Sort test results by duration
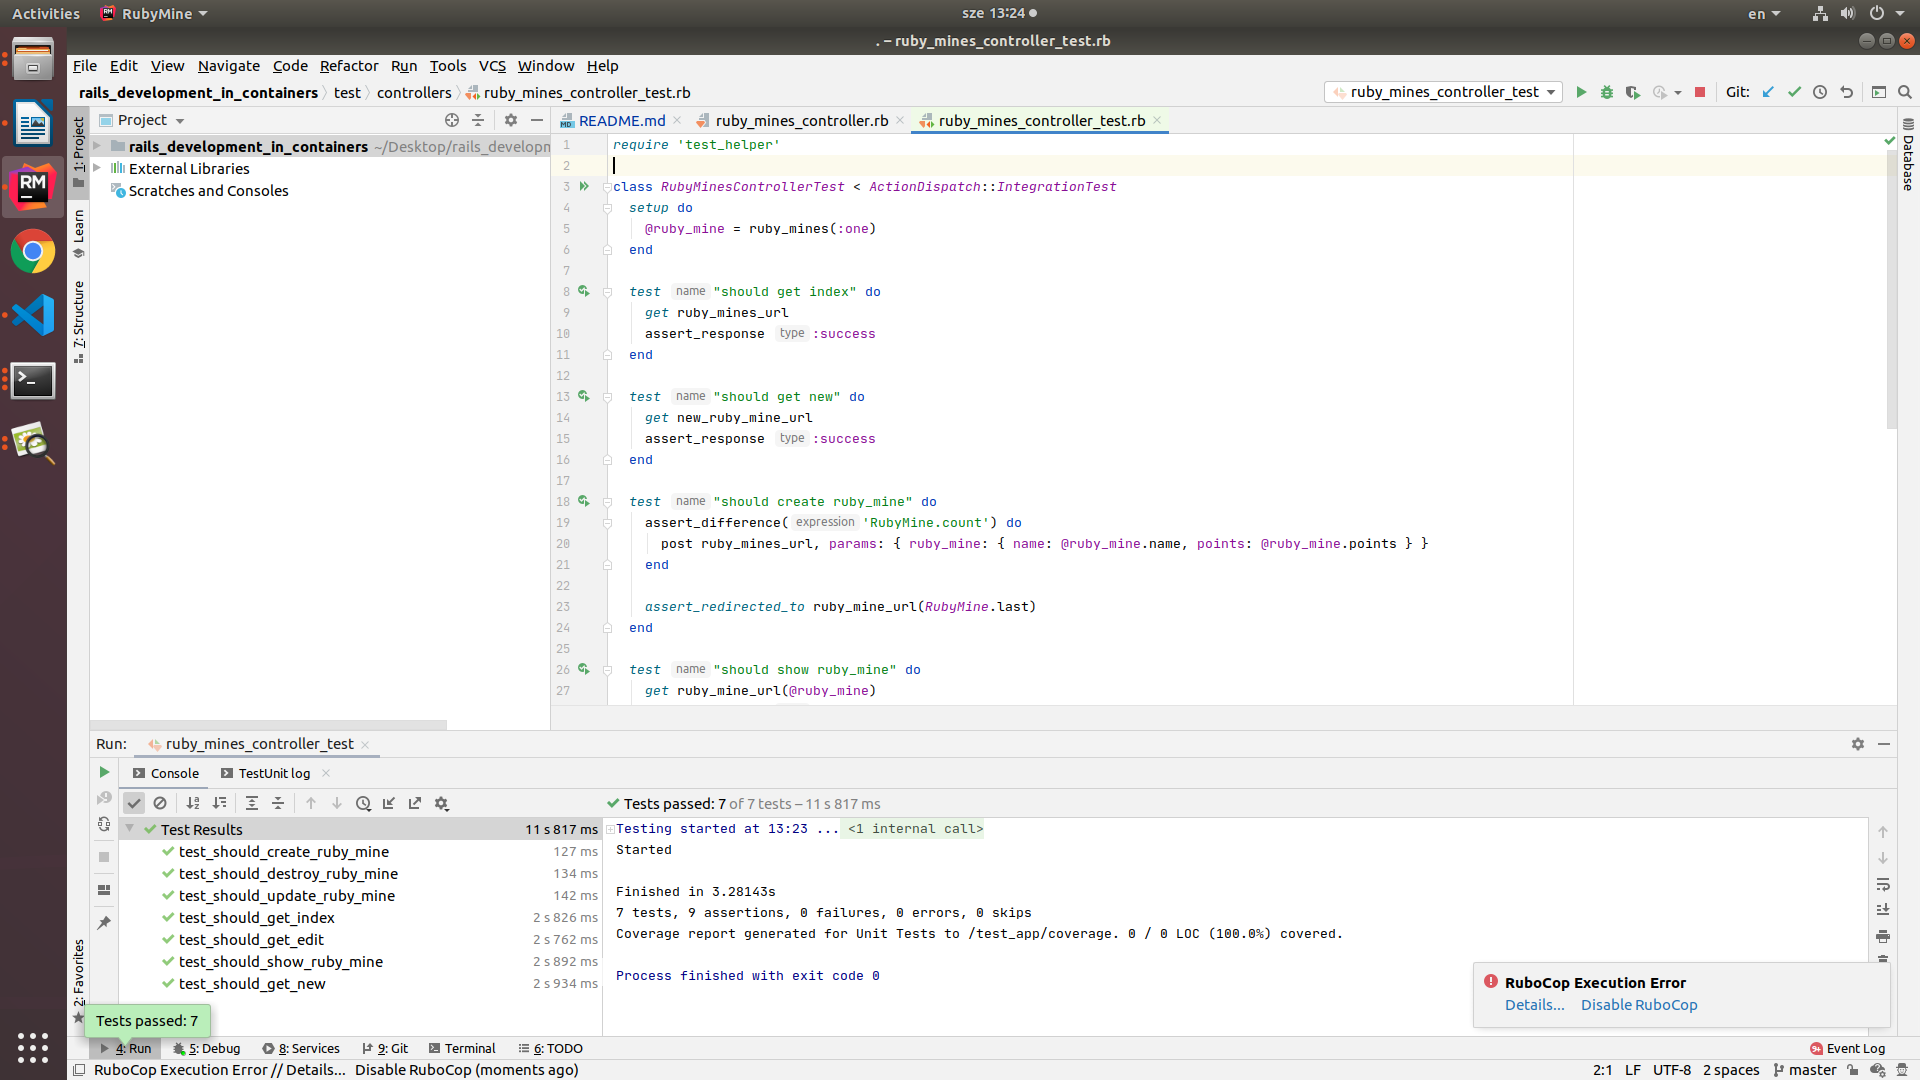 coord(219,803)
